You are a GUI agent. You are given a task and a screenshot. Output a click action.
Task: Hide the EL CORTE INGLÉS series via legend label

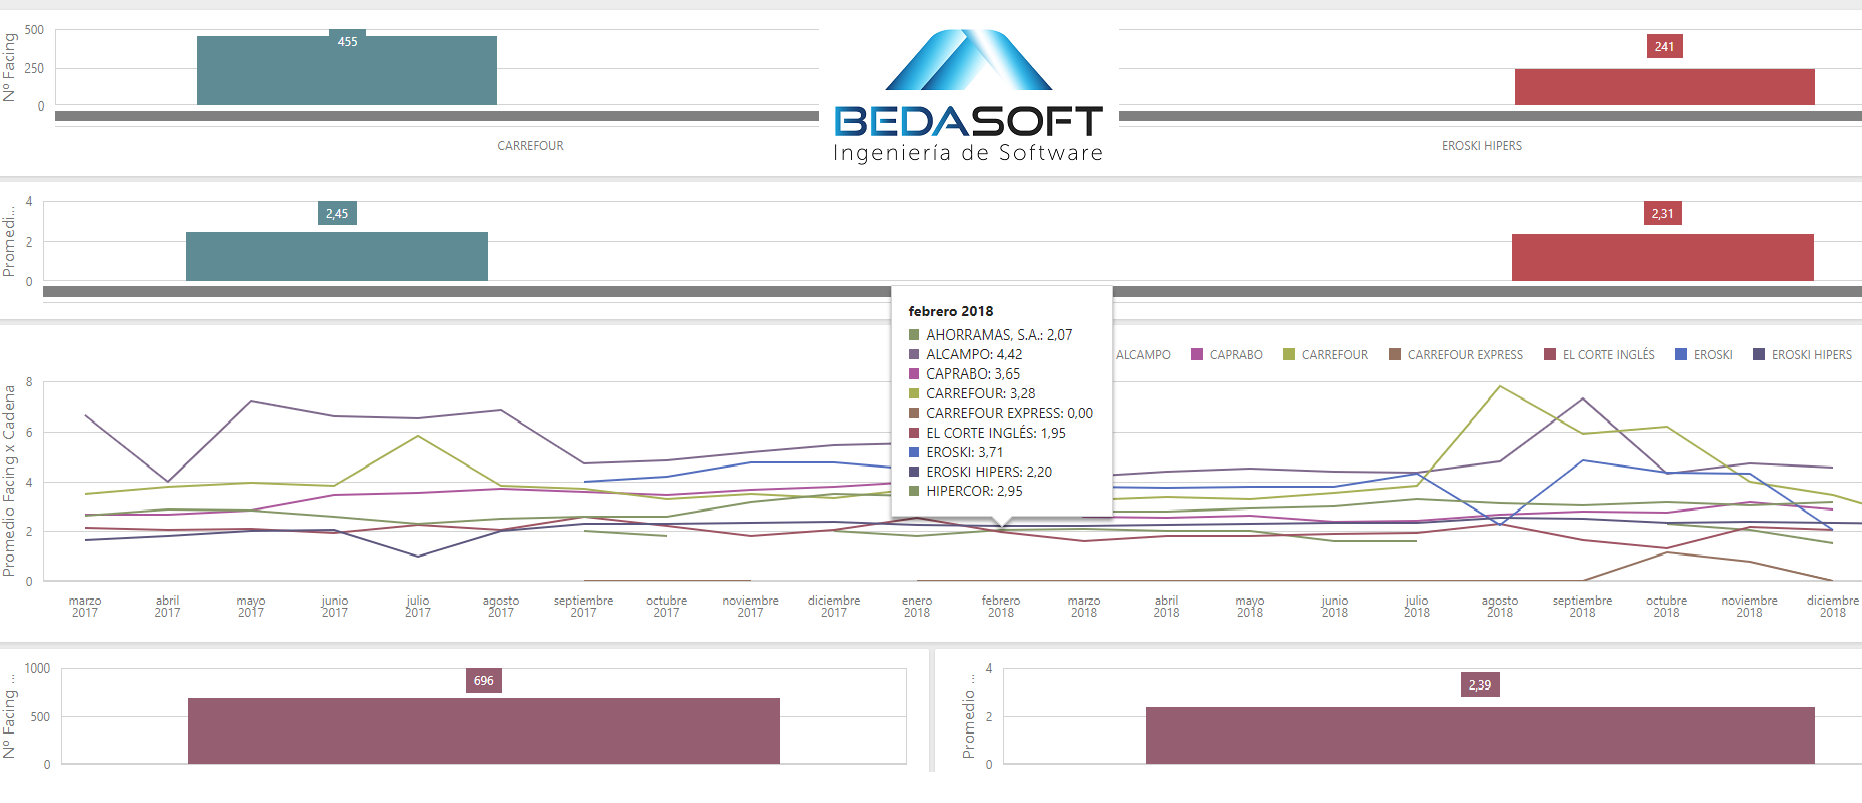tap(1608, 355)
